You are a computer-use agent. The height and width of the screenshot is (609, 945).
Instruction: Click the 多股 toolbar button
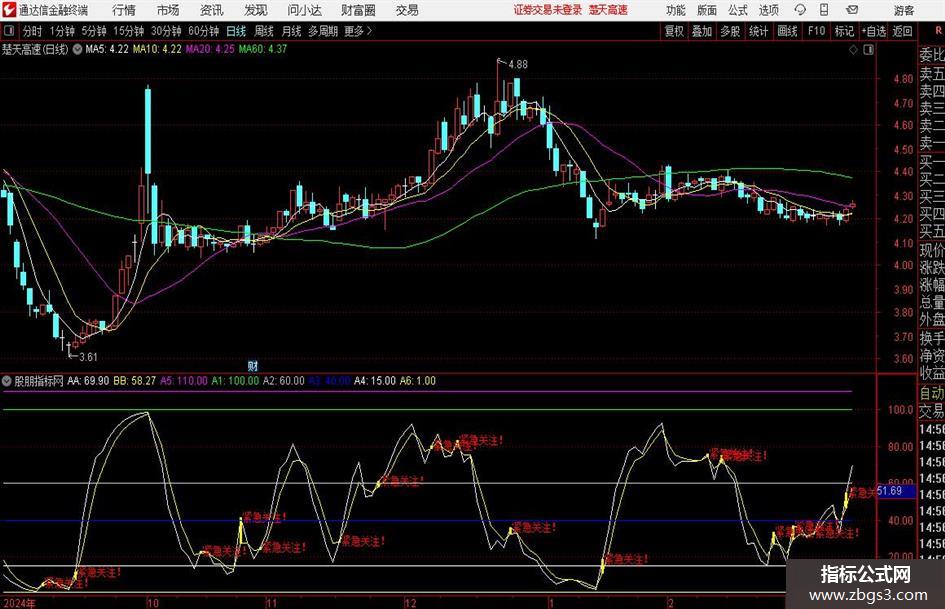pyautogui.click(x=730, y=31)
